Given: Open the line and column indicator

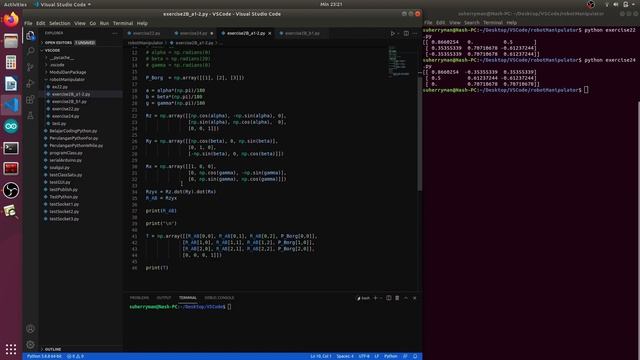Looking at the screenshot, I should coord(321,356).
